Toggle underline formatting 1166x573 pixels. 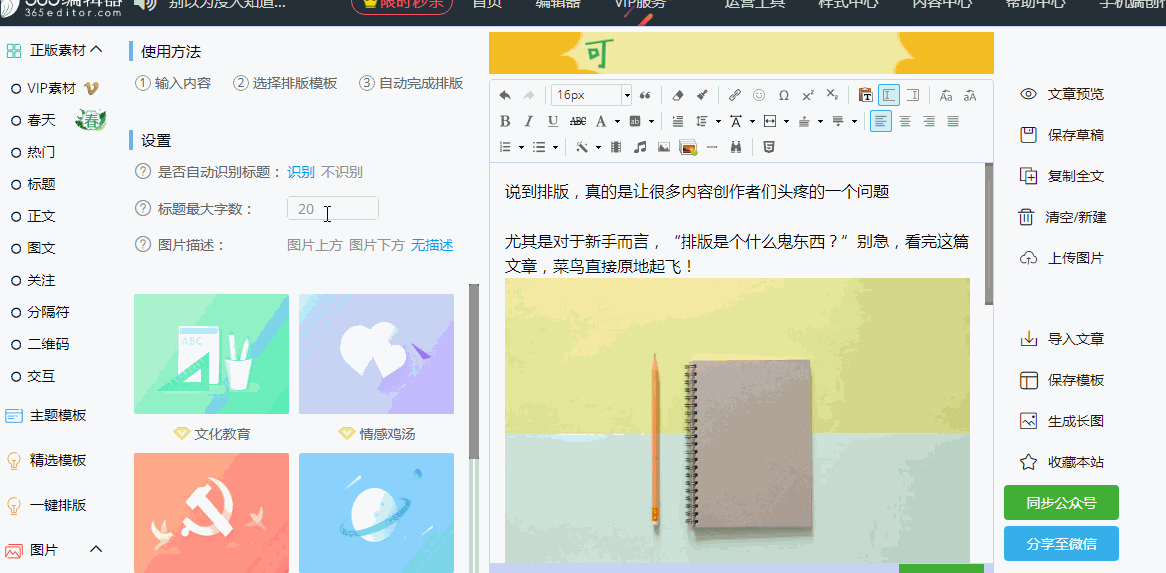[553, 121]
